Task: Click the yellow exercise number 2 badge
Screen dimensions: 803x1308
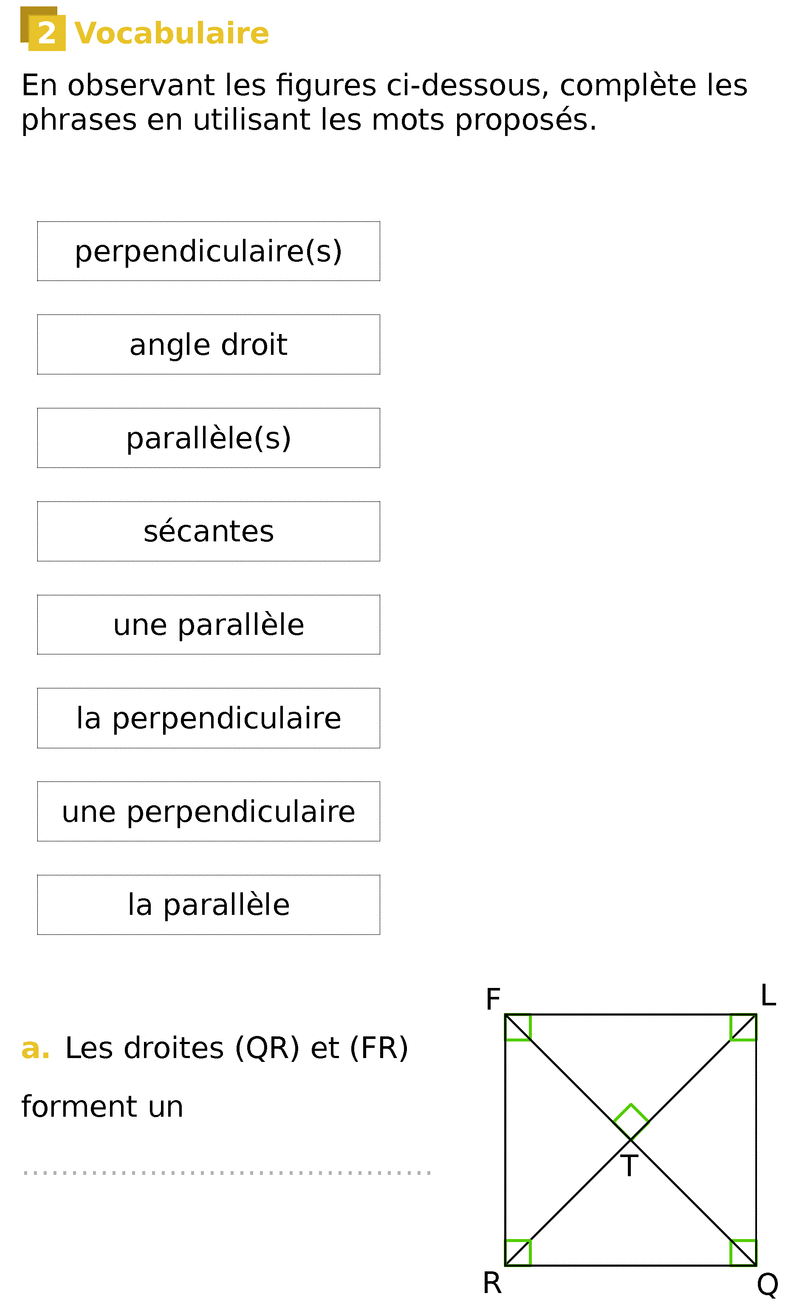Action: point(44,32)
